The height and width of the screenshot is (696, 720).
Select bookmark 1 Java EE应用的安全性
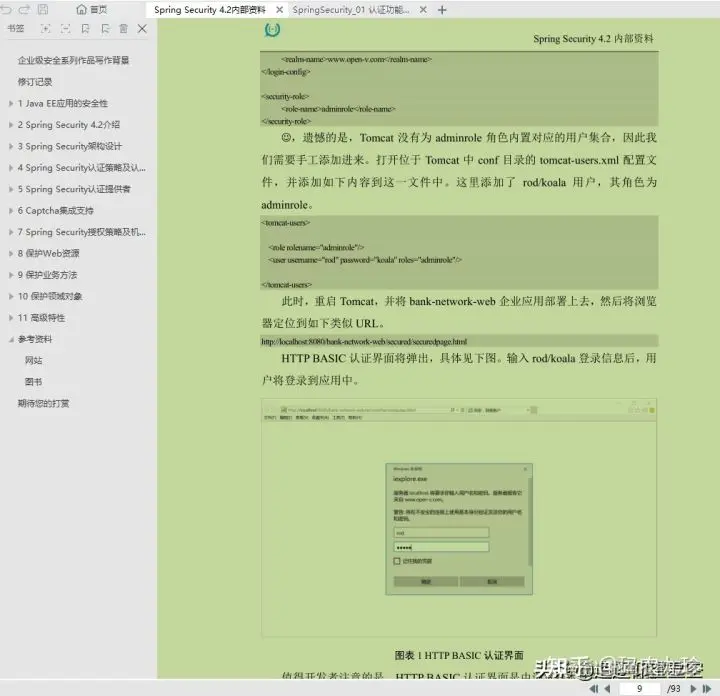62,103
